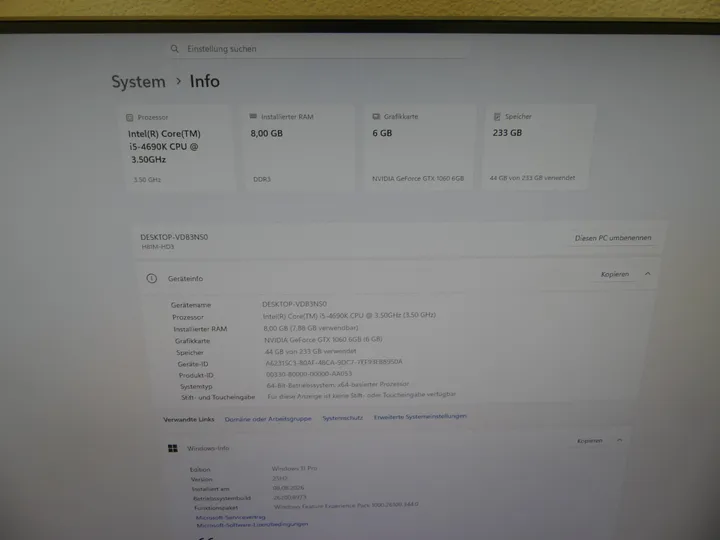Open 'Erweiterte Systemeinstellungen' link

tap(420, 416)
